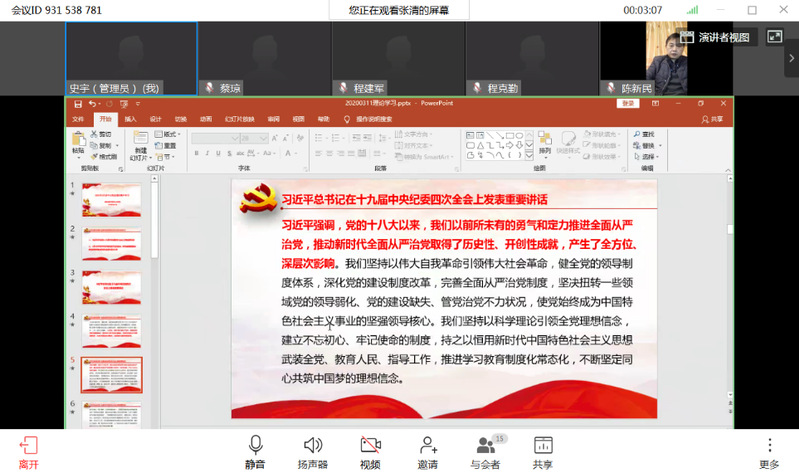Click the Replace (替换) icon
Viewport: 799px width, 473px height.
coord(637,145)
